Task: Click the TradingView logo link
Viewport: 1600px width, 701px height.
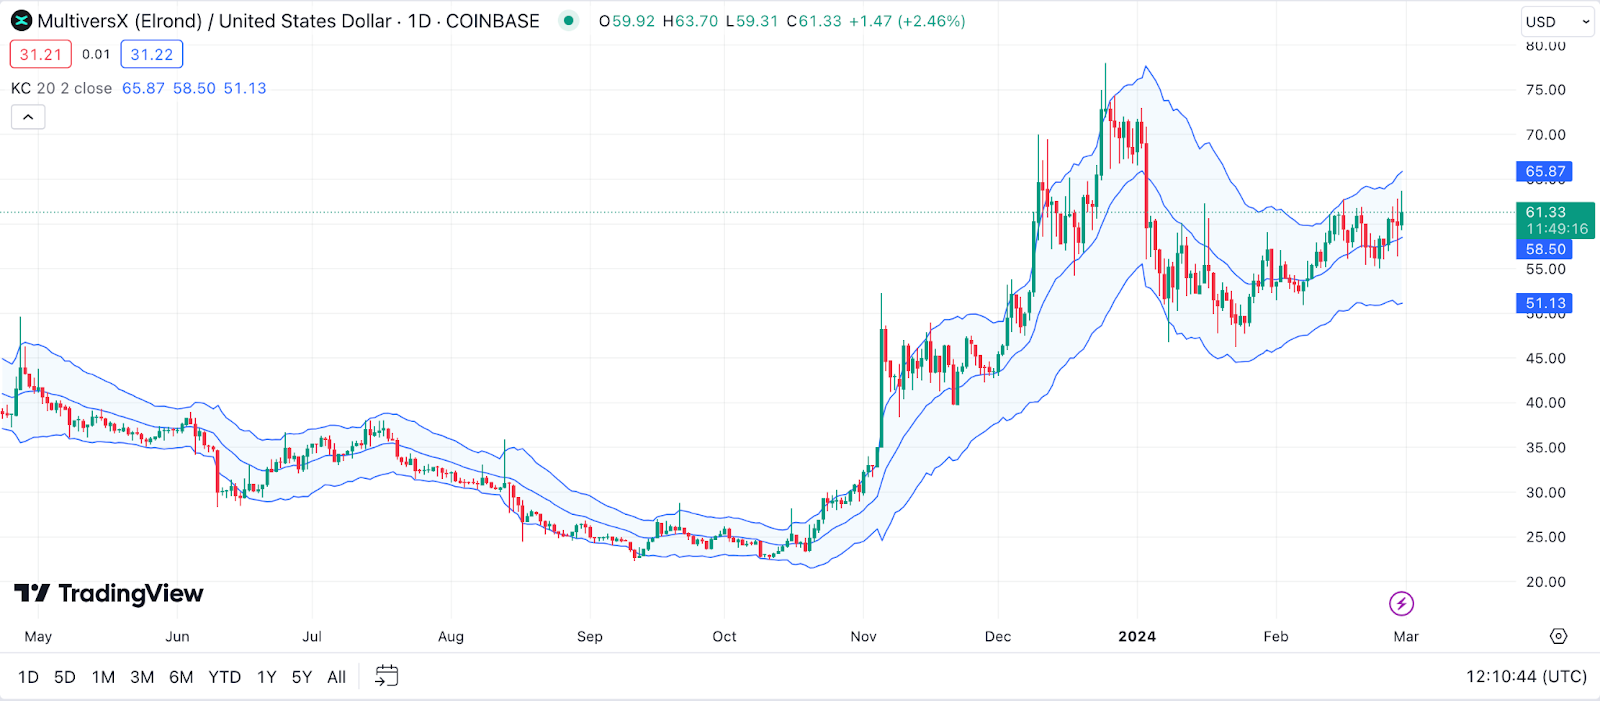Action: click(109, 593)
